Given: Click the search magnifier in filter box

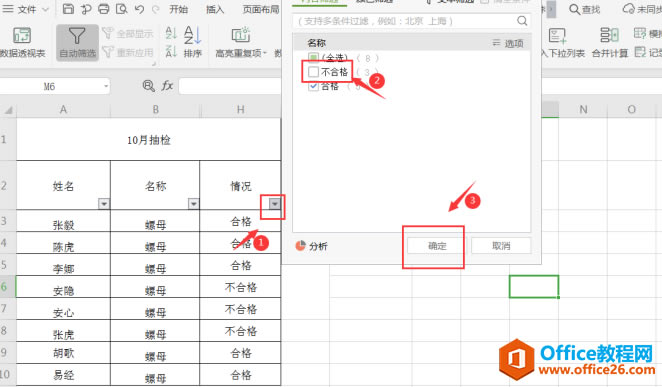Looking at the screenshot, I should tap(522, 21).
